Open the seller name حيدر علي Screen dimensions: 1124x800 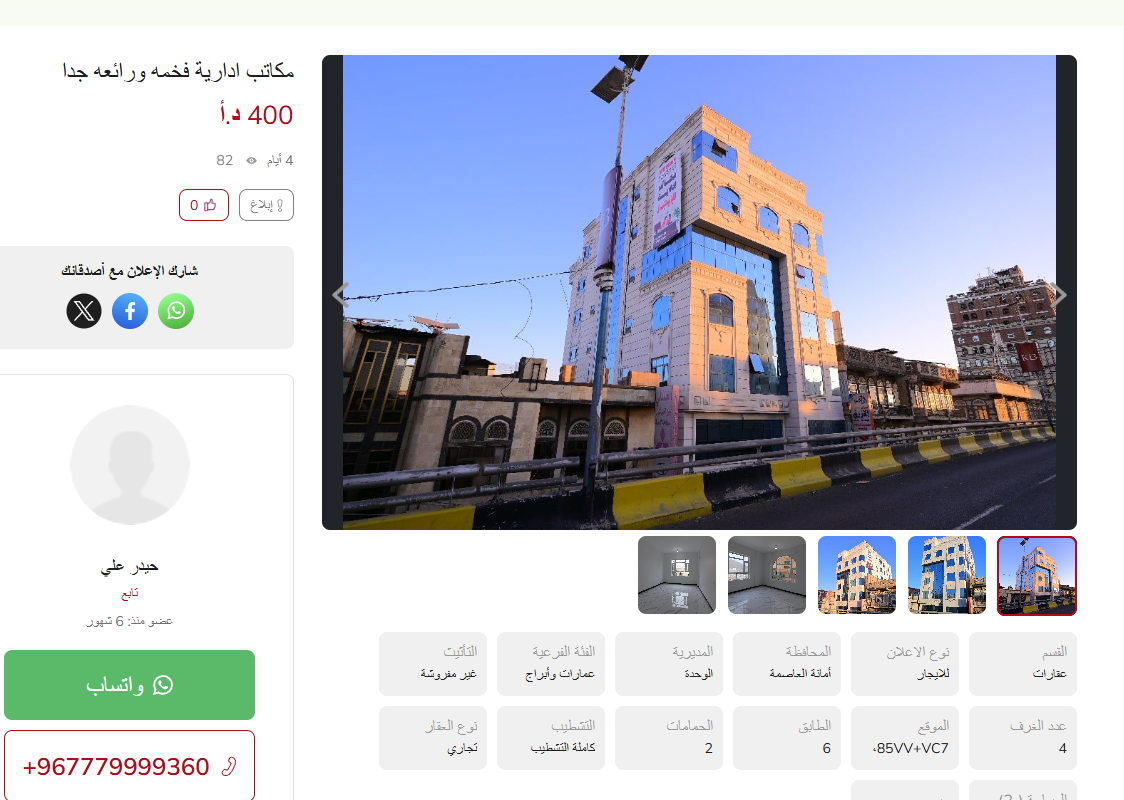tap(130, 566)
